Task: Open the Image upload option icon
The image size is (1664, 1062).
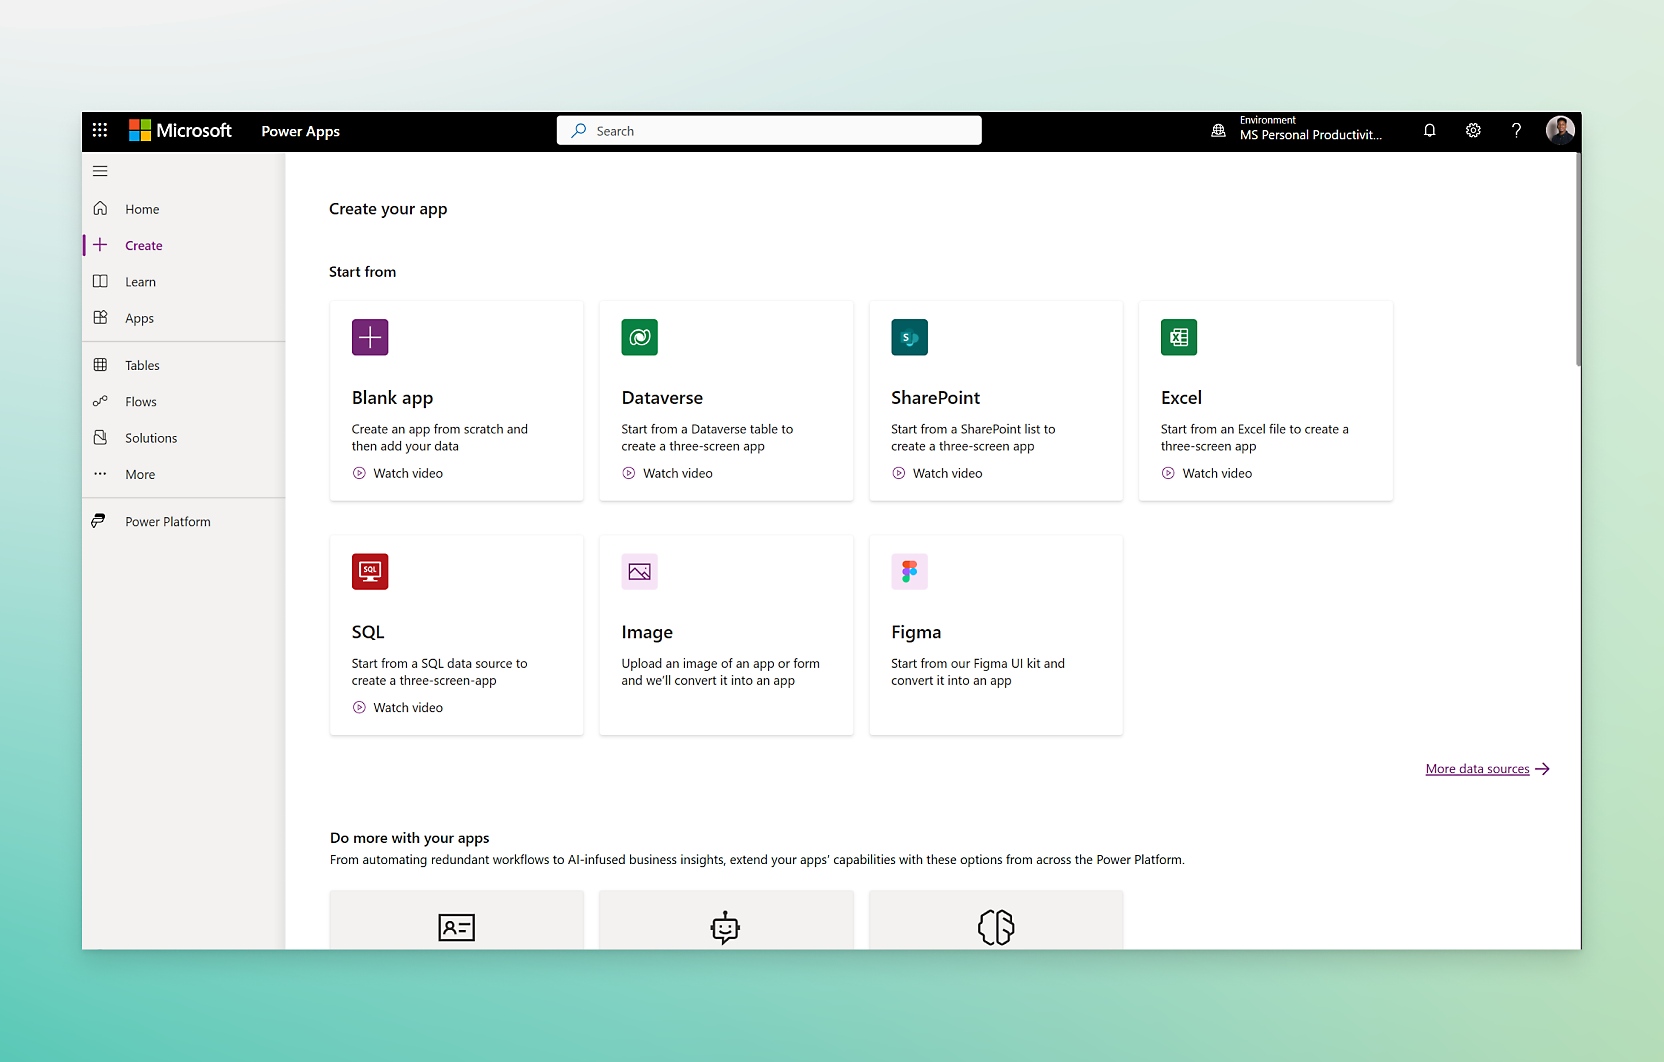Action: click(639, 571)
